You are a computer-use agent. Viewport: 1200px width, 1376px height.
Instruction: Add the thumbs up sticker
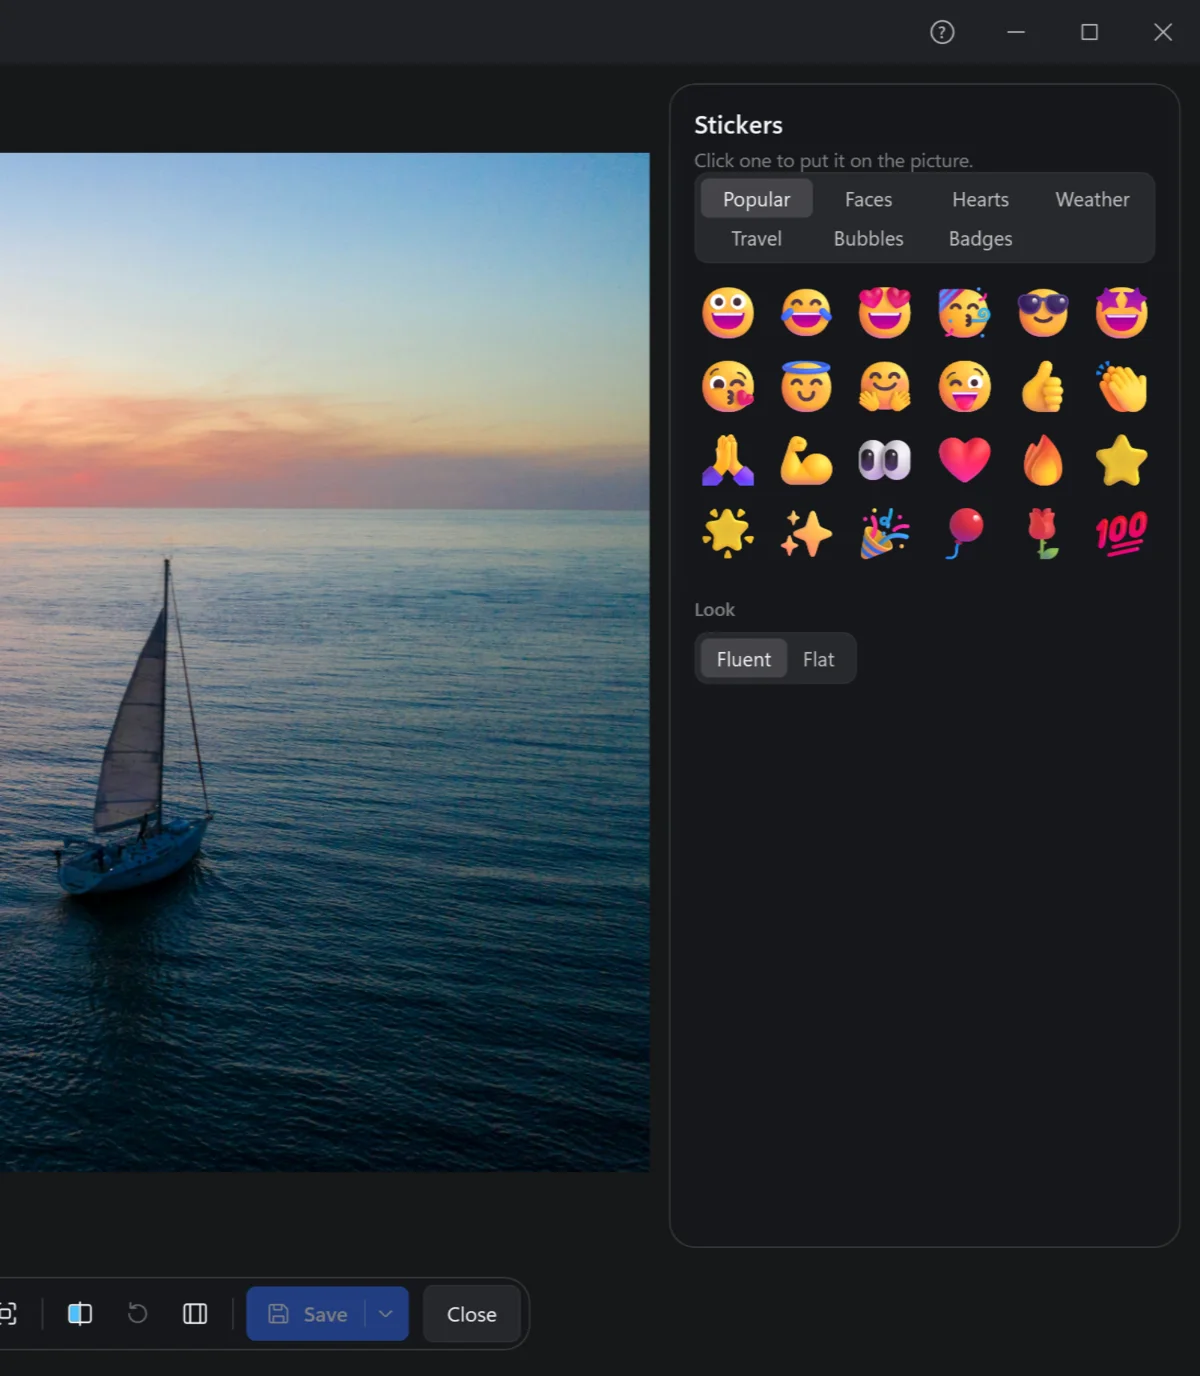coord(1043,387)
